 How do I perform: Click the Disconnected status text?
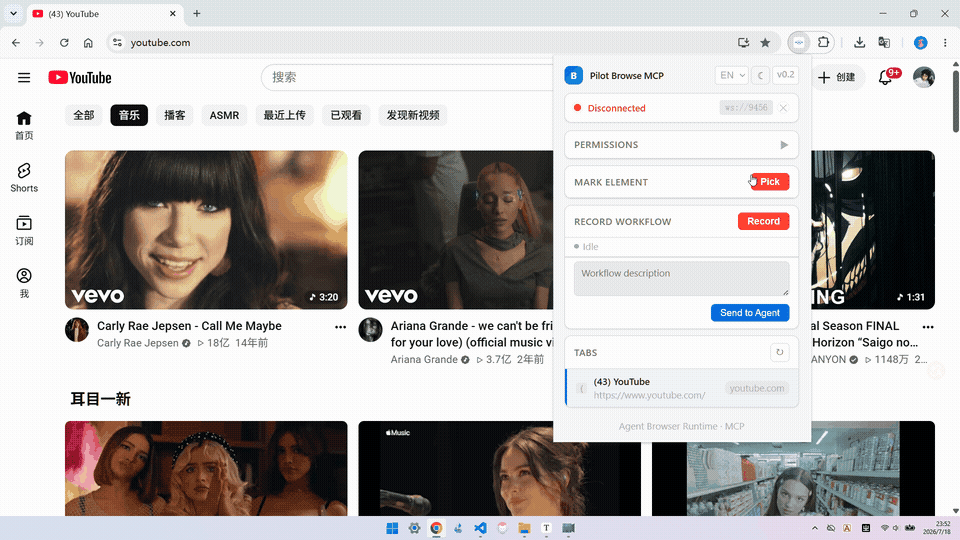point(616,108)
